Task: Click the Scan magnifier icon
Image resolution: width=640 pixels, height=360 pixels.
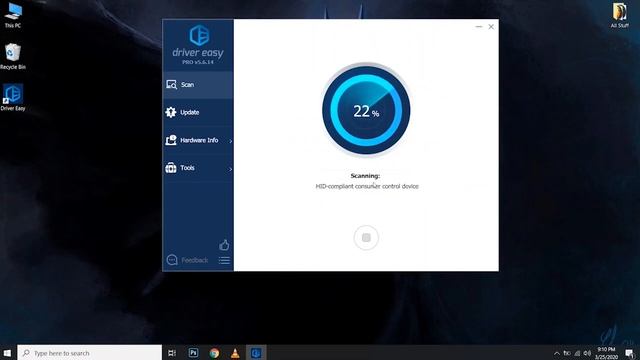Action: 171,84
